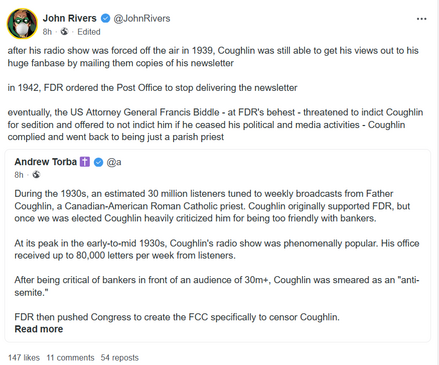Click John Rivers verified badge icon
This screenshot has width=439, height=365.
pyautogui.click(x=105, y=18)
